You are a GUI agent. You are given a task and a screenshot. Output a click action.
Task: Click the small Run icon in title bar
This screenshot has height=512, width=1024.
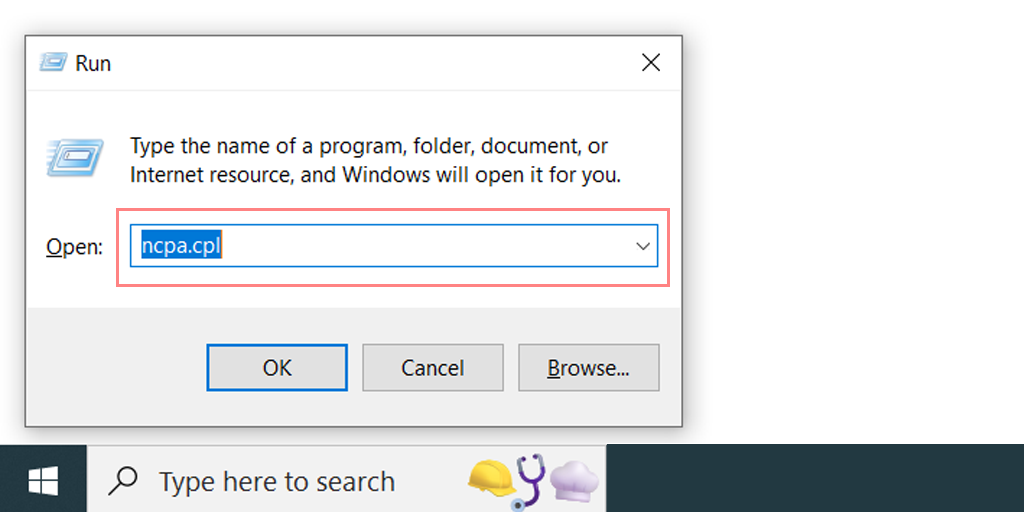coord(54,63)
